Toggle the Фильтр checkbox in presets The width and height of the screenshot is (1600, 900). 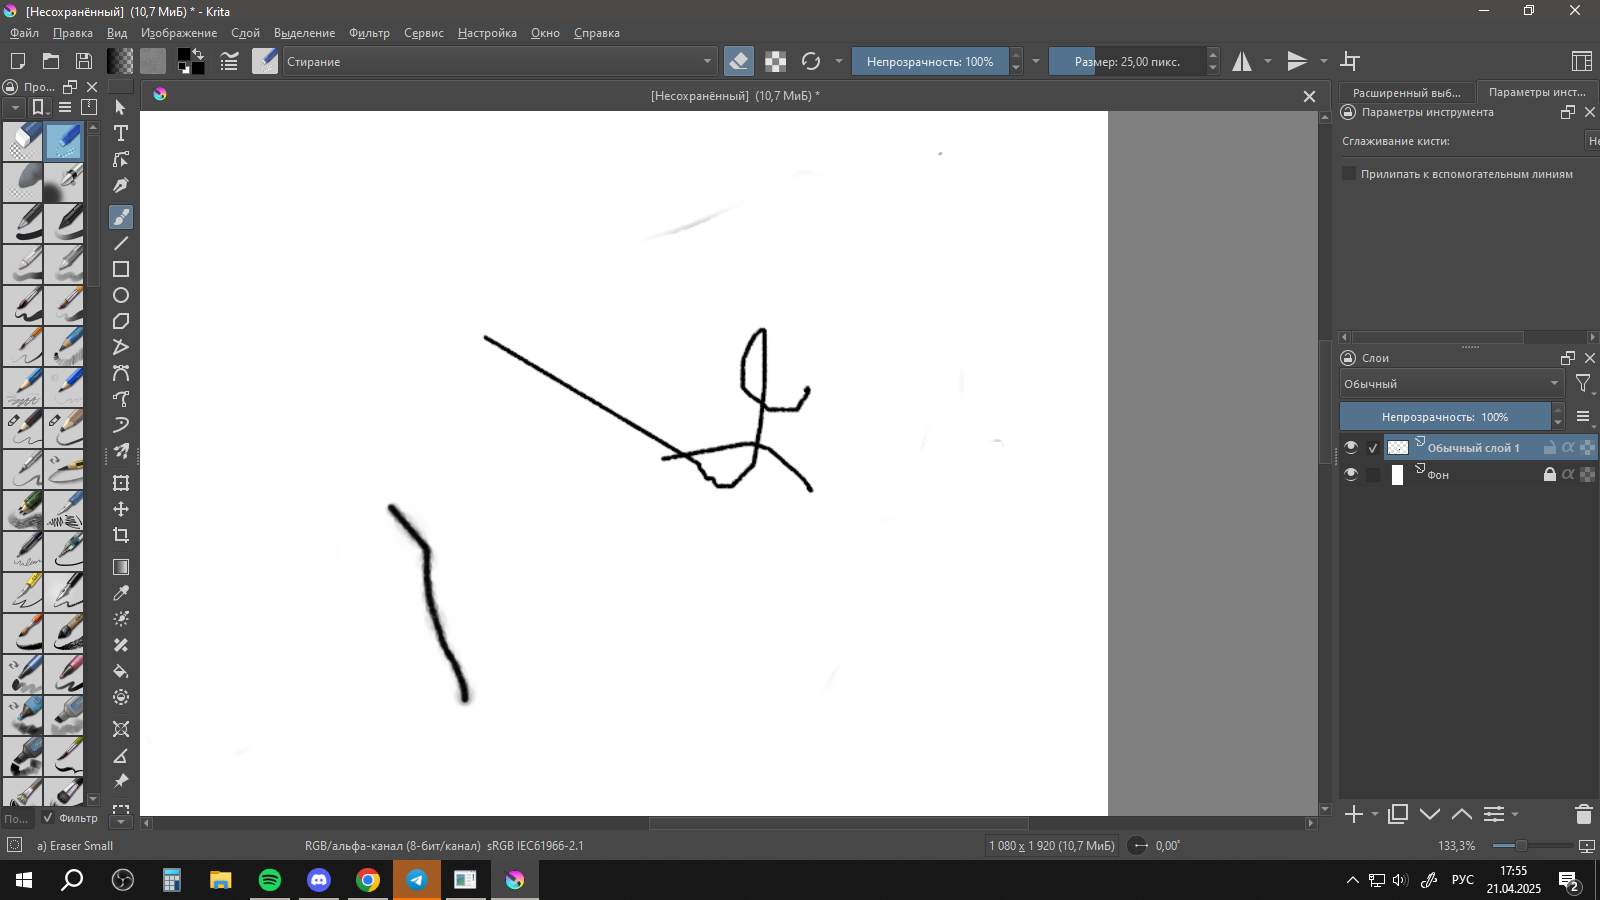48,818
